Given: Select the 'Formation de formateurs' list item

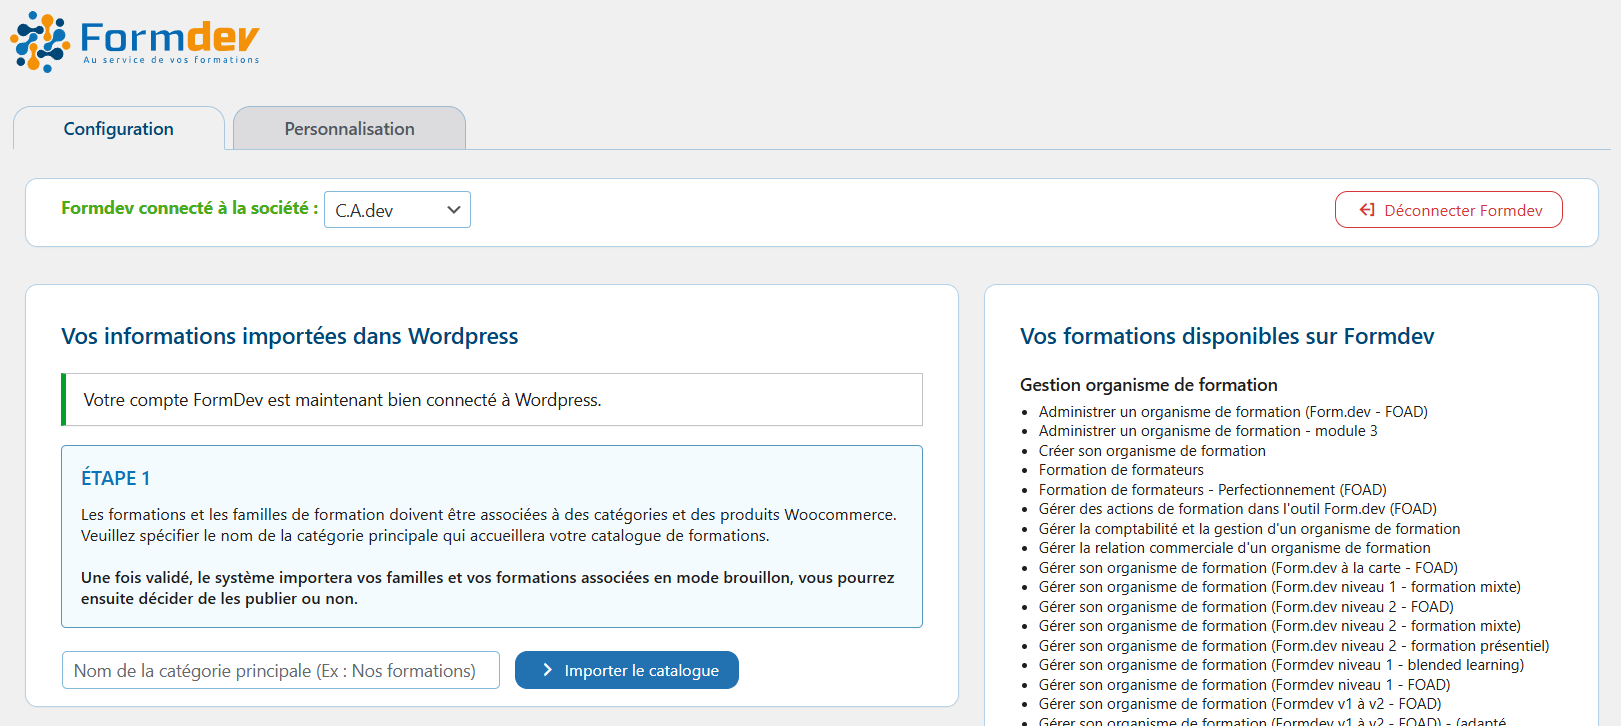Looking at the screenshot, I should [x=1120, y=470].
